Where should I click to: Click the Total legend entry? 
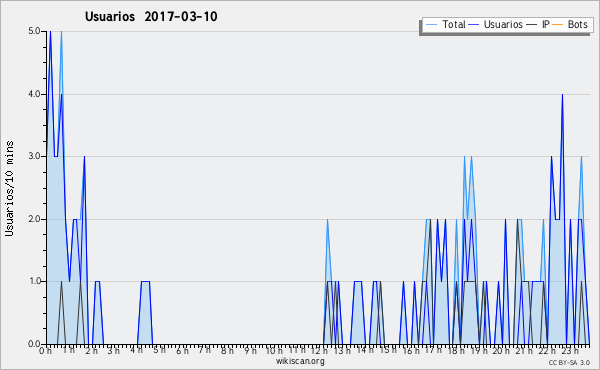445,24
